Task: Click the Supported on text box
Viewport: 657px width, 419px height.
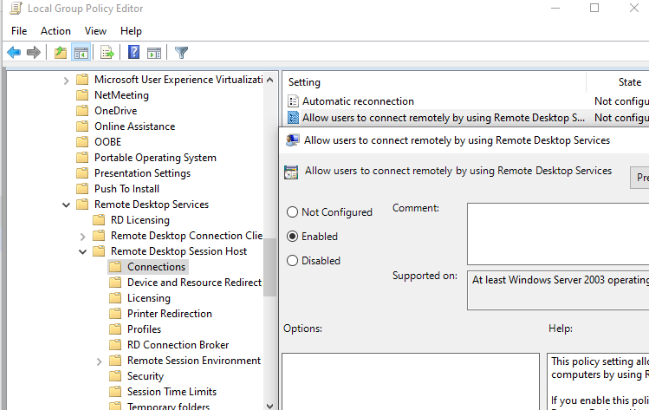Action: pyautogui.click(x=559, y=290)
